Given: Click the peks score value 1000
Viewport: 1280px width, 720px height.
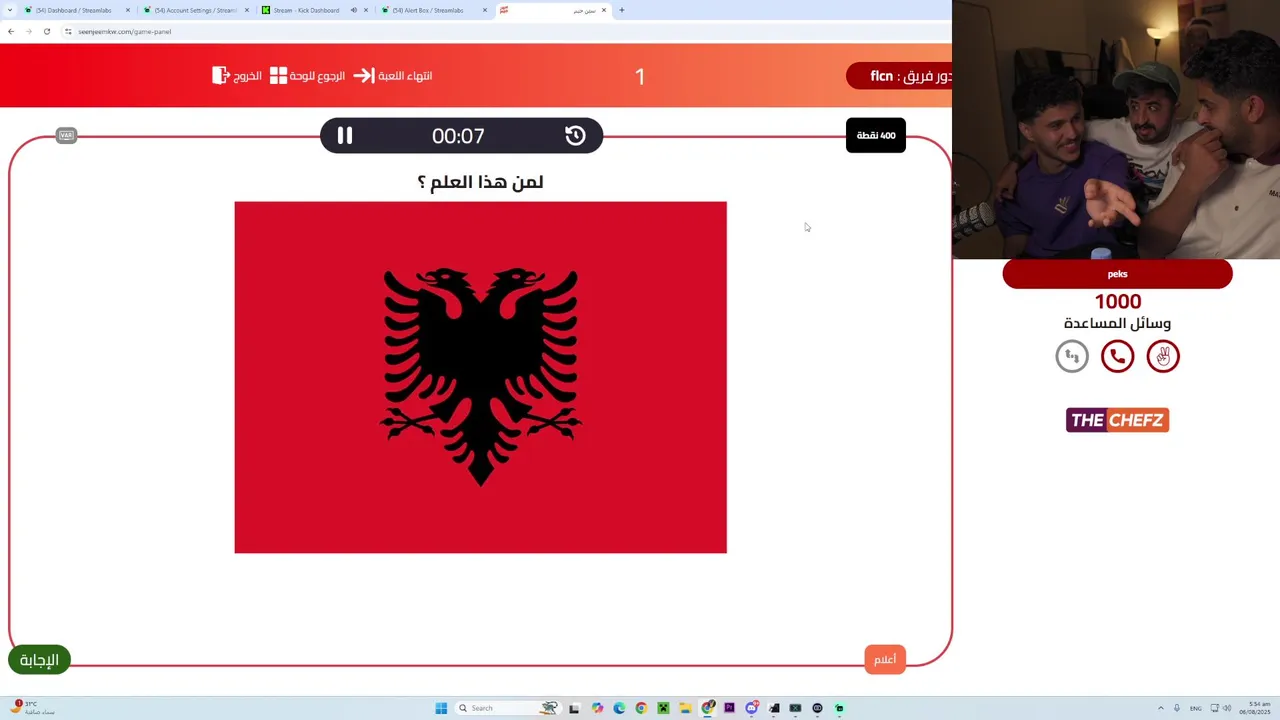Looking at the screenshot, I should [1117, 301].
